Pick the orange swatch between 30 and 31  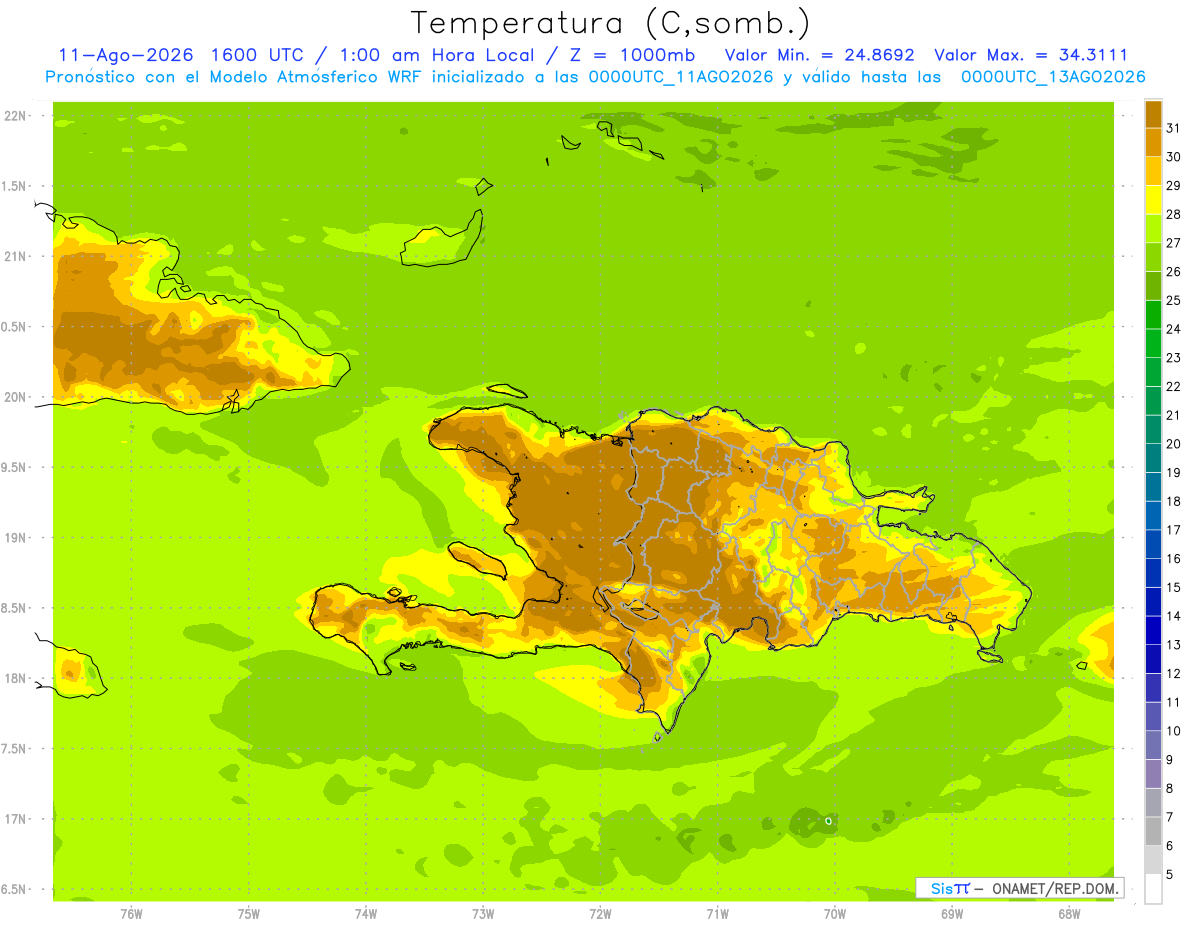coord(1153,143)
